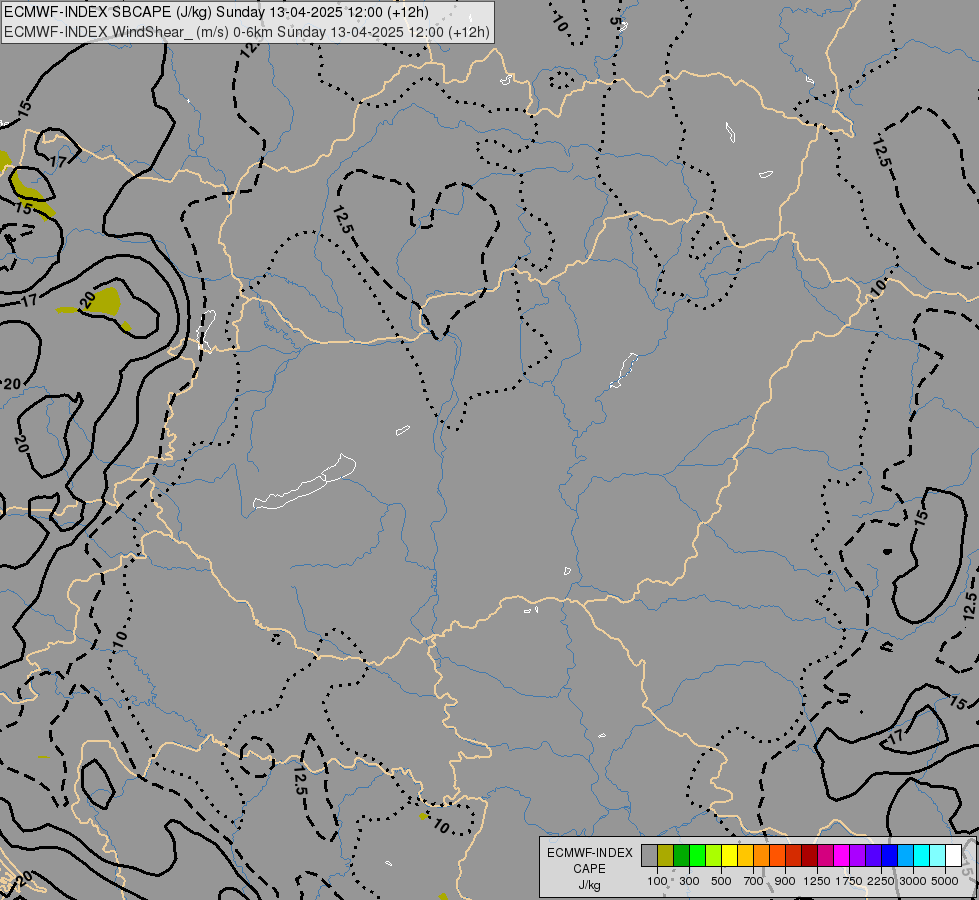Viewport: 979px width, 900px height.
Task: Select the white swatch at legend end
Action: pos(953,856)
